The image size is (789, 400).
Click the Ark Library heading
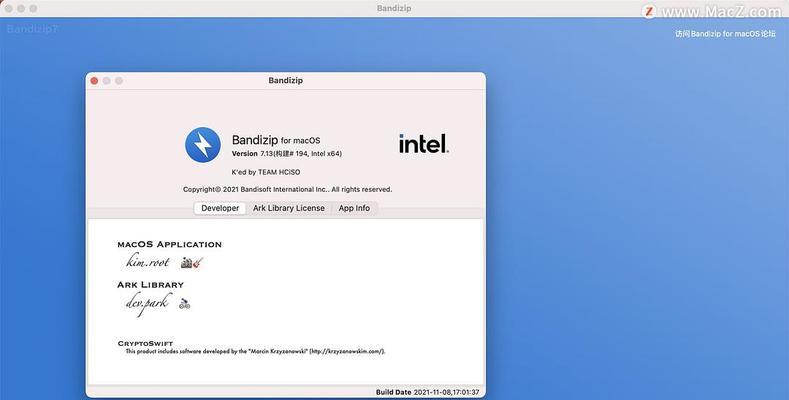pos(150,285)
